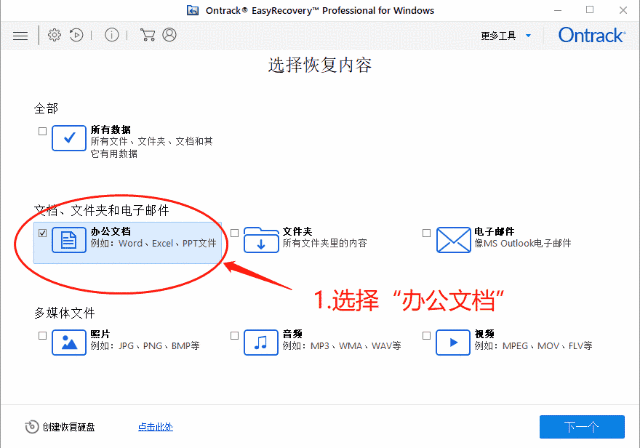Open the information icon

[112, 35]
